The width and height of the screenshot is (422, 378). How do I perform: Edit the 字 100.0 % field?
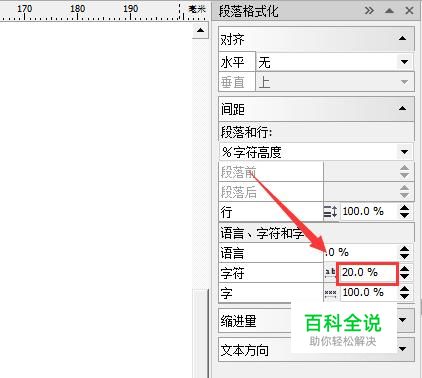point(369,292)
